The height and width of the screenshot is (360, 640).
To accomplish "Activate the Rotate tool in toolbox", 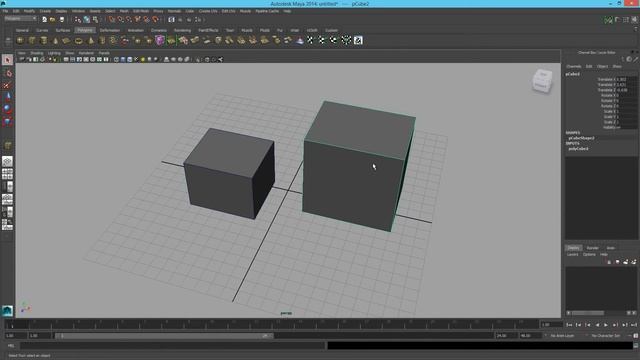I will 7,109.
